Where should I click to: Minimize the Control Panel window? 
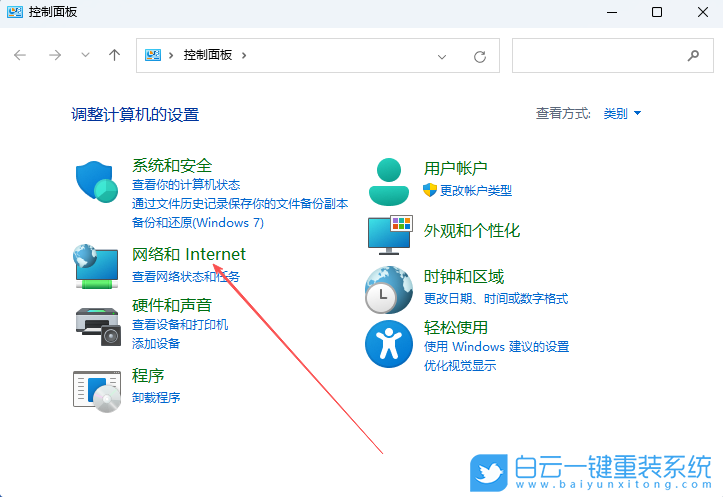click(612, 12)
